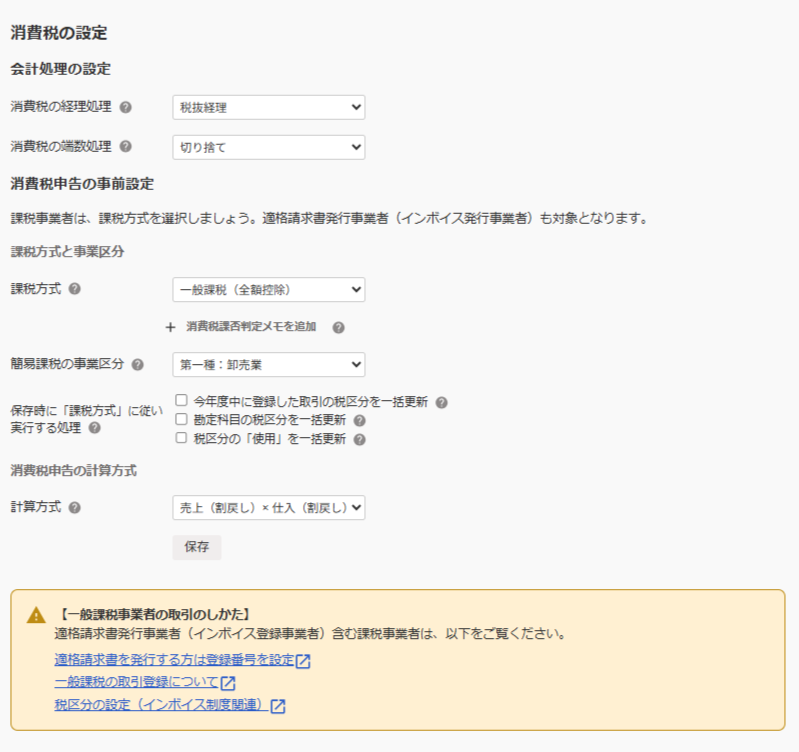Click help icon beside 税区分の「使用」を一括更新
Viewport: 799px width, 752px height.
pos(359,438)
